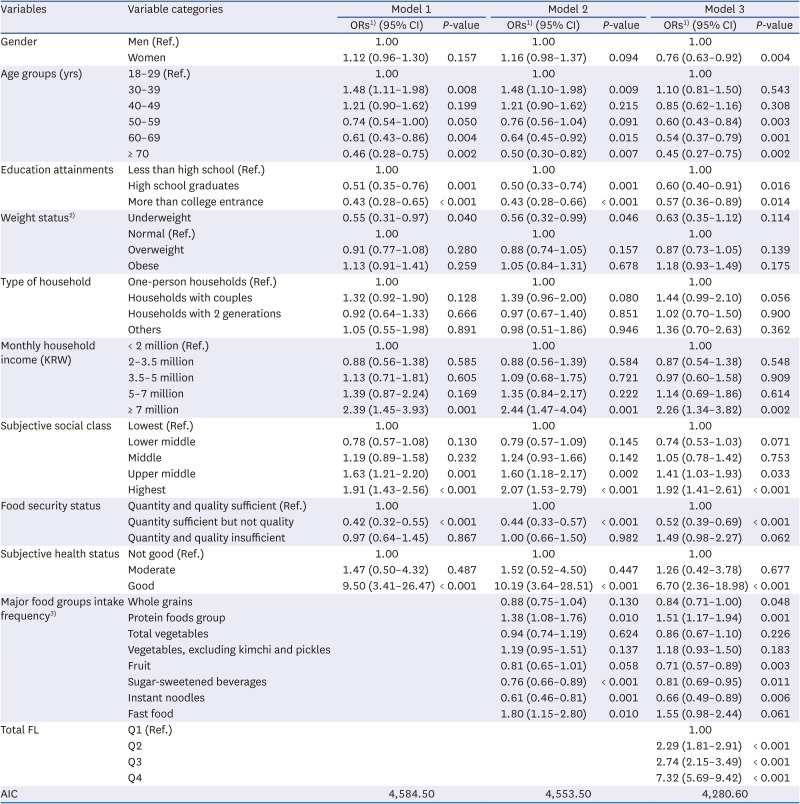Click the 'Type of household' label
800x804 pixels.
(x=46, y=282)
